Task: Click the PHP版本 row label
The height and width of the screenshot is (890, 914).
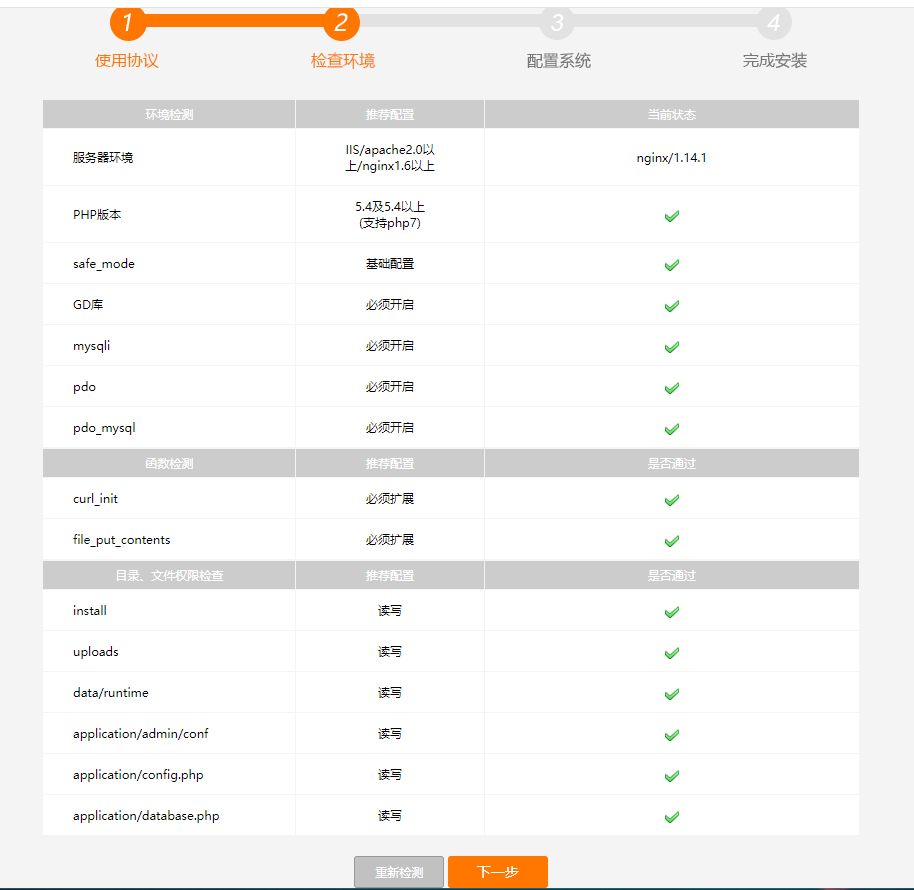Action: click(x=97, y=214)
